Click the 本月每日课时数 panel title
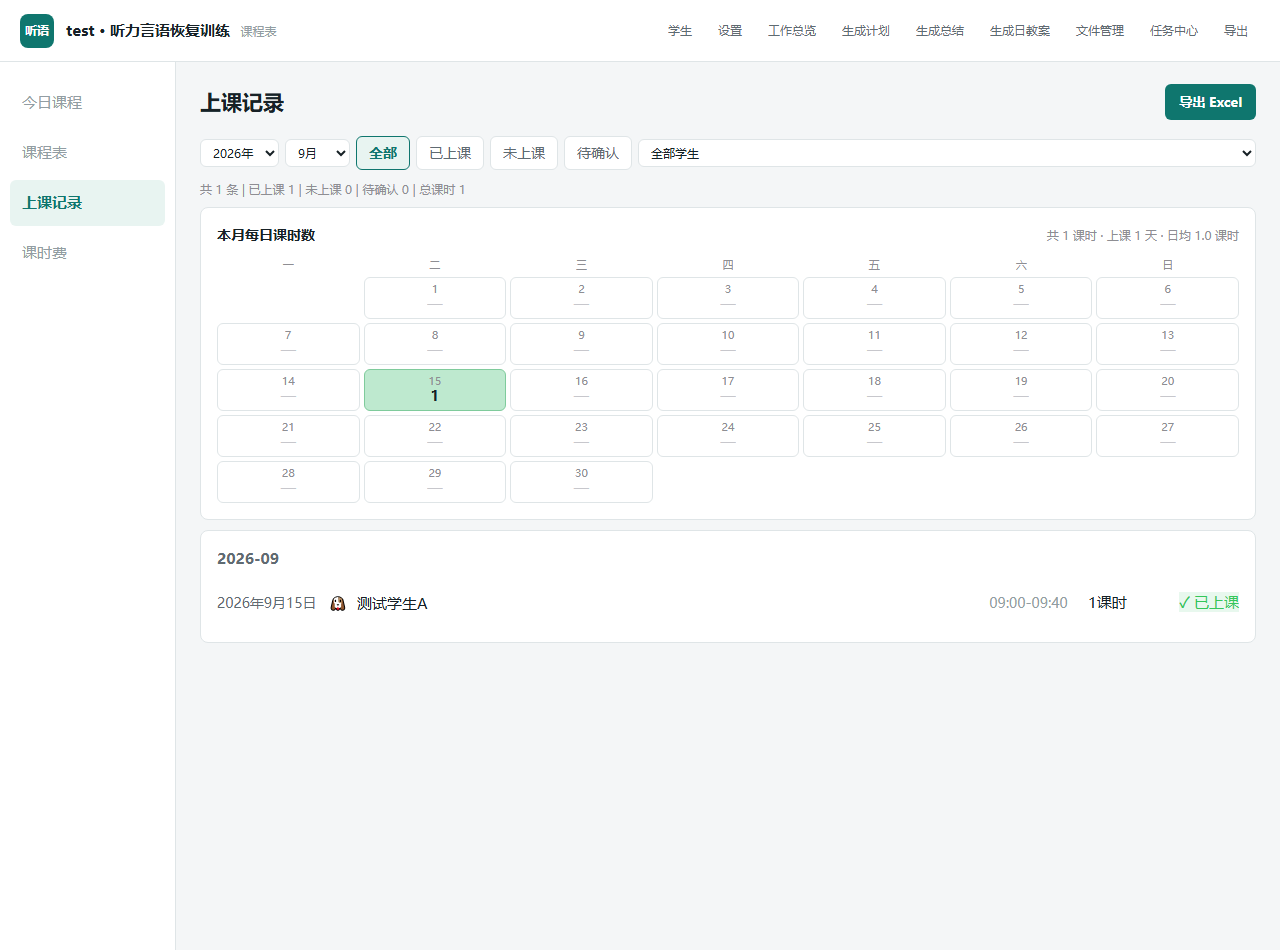The height and width of the screenshot is (950, 1280). [x=266, y=236]
